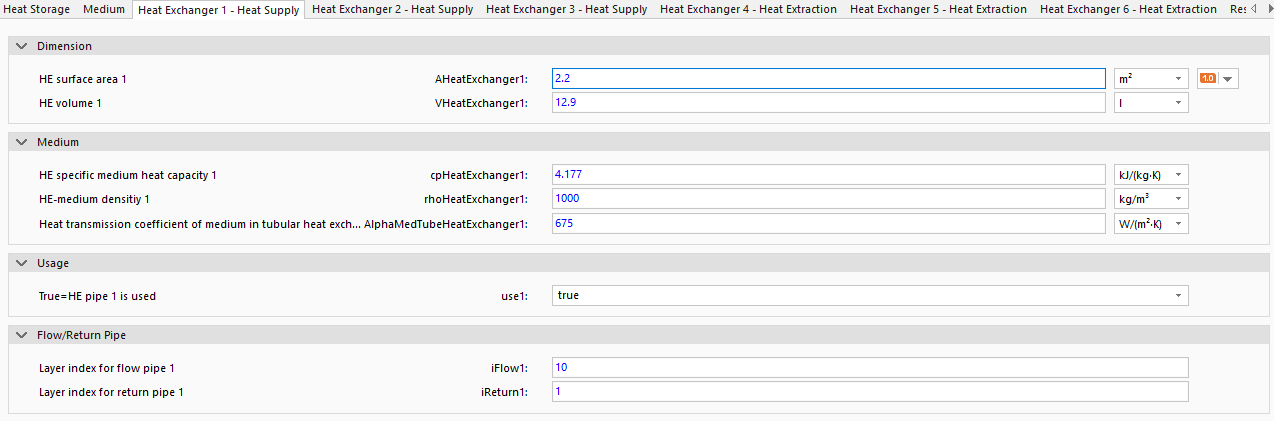Collapse the Dimension section
The width and height of the screenshot is (1274, 421).
pyautogui.click(x=21, y=47)
